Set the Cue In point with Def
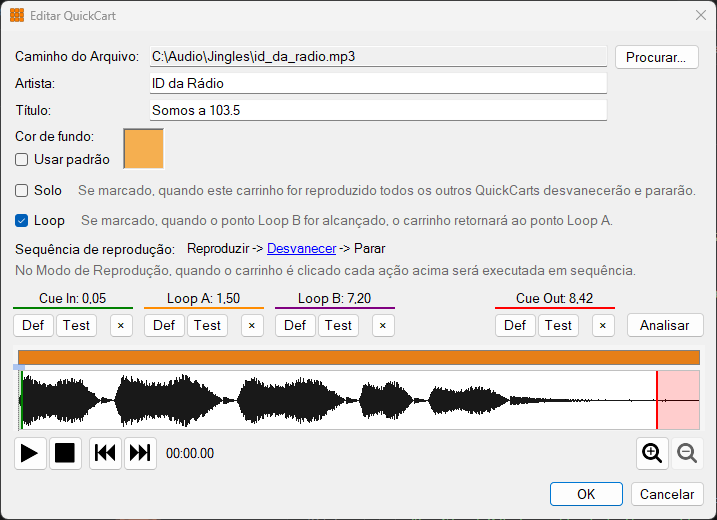This screenshot has width=717, height=520. pos(33,326)
